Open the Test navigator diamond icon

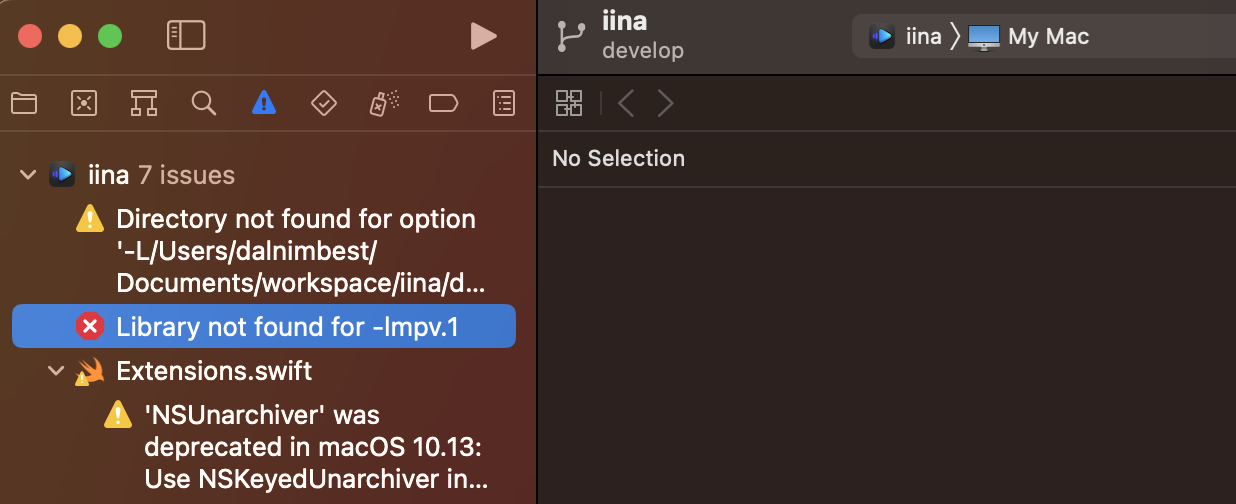point(323,102)
